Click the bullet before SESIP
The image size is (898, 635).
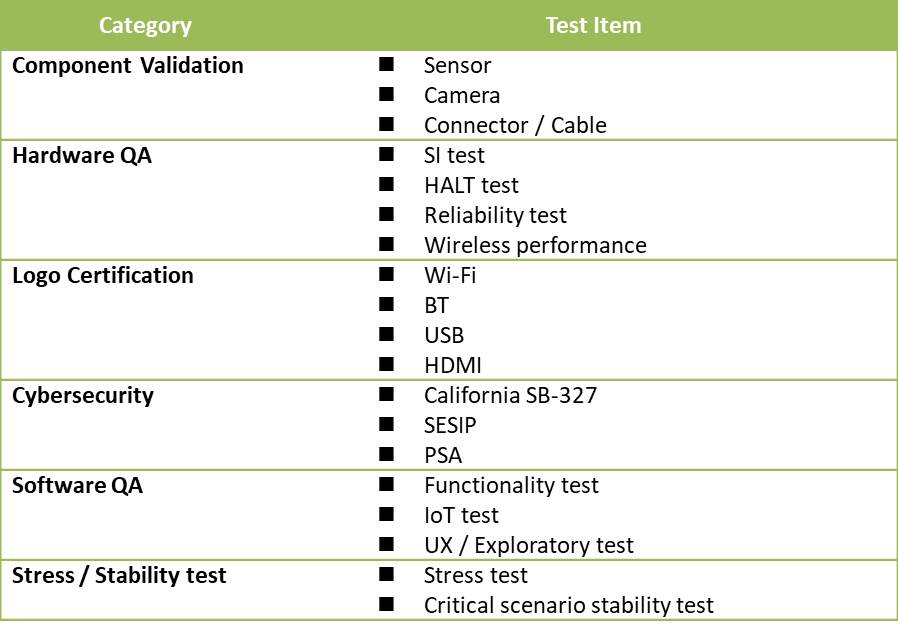386,424
